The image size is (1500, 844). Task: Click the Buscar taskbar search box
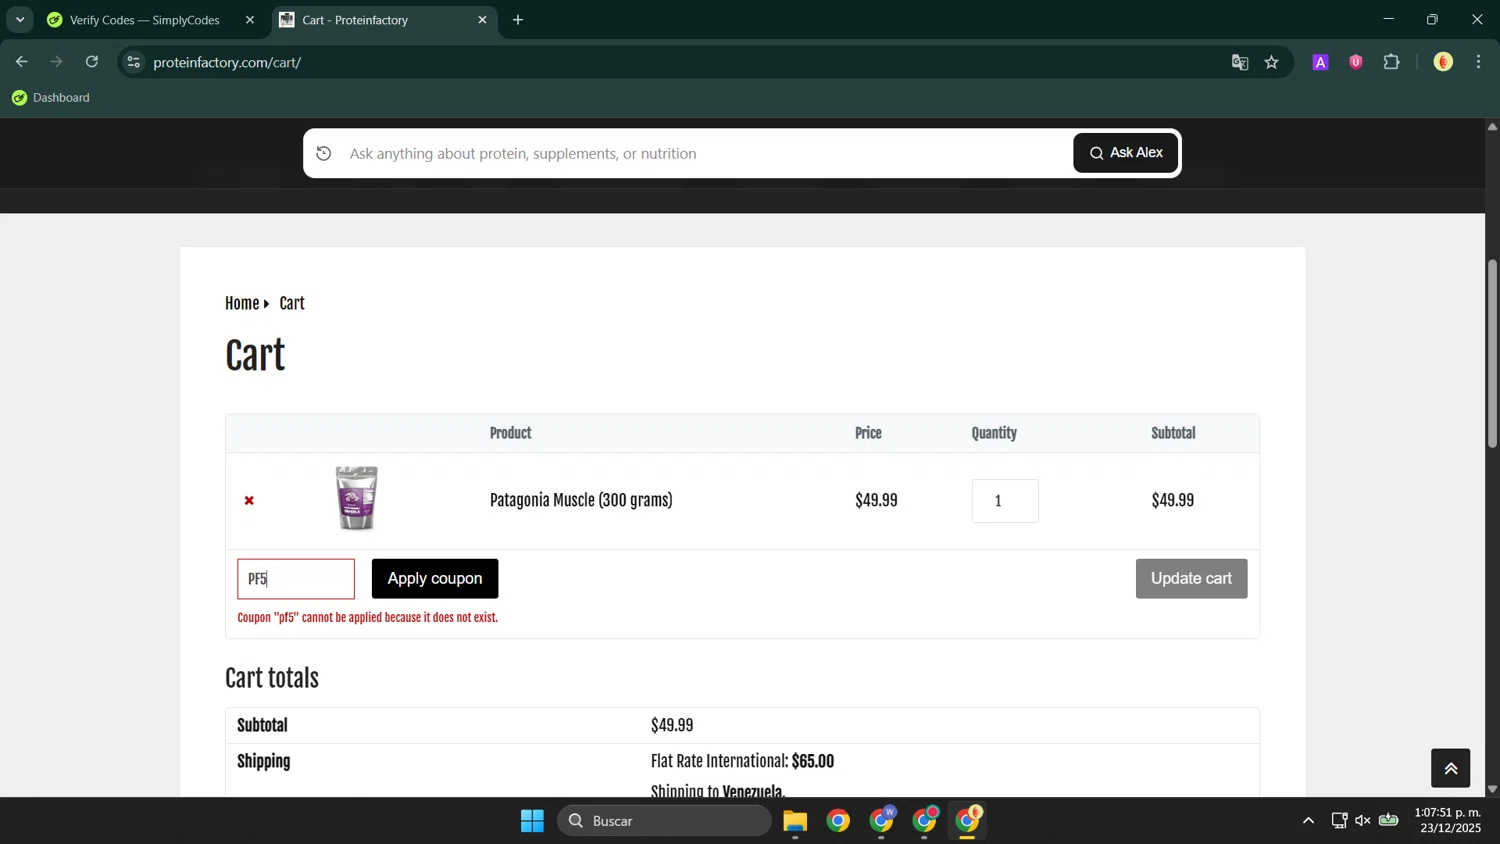coord(664,821)
